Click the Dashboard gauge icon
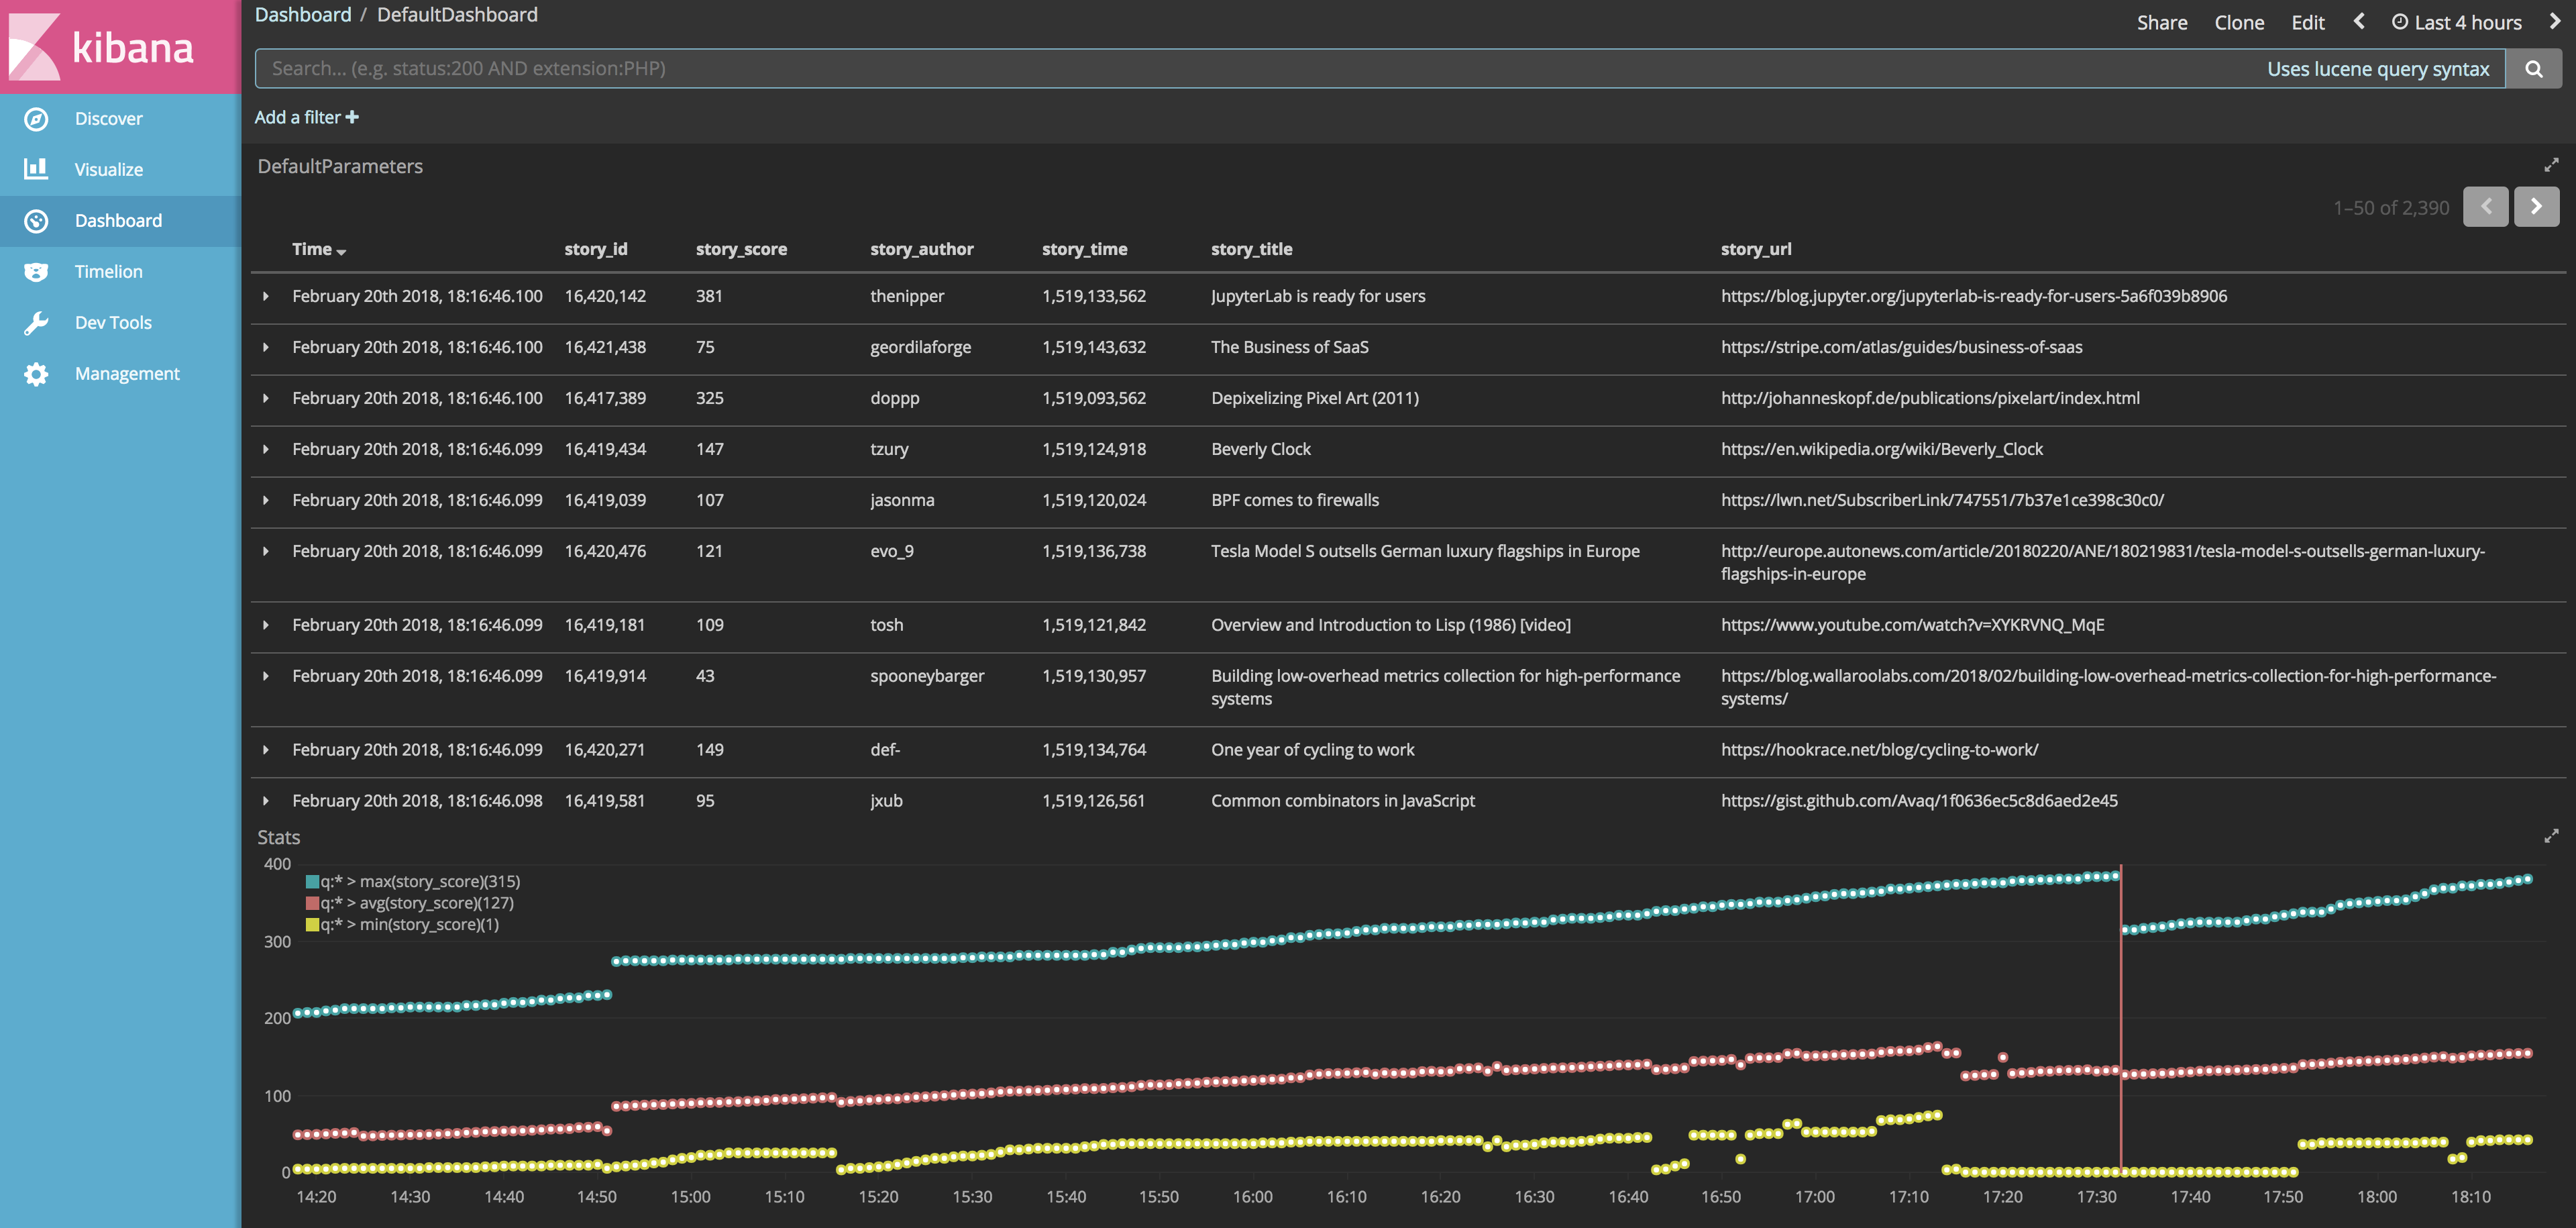 tap(36, 221)
